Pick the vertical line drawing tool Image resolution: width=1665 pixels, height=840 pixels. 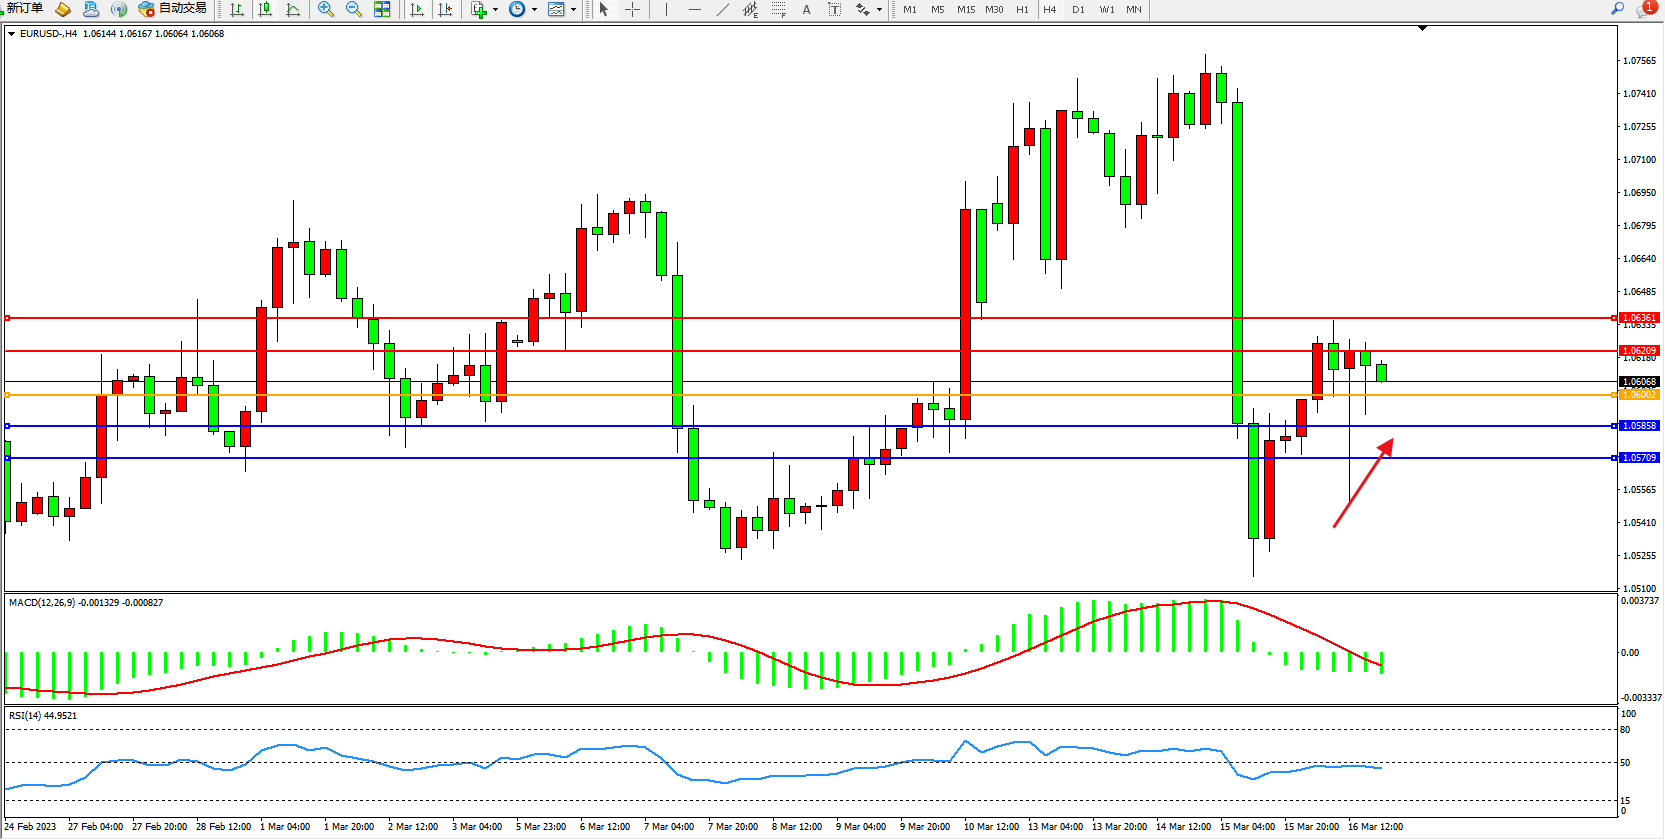pyautogui.click(x=666, y=9)
